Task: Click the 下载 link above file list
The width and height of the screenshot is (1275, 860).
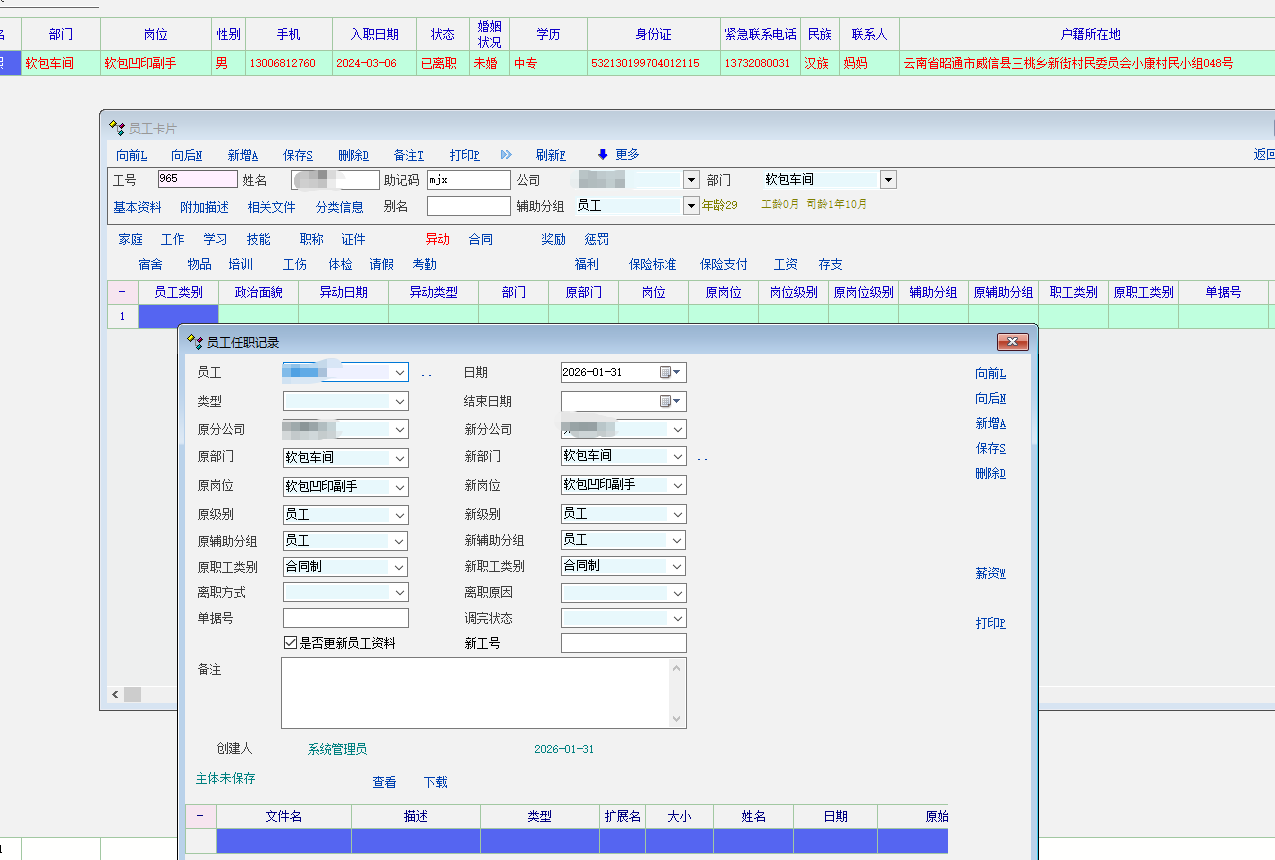Action: (435, 783)
